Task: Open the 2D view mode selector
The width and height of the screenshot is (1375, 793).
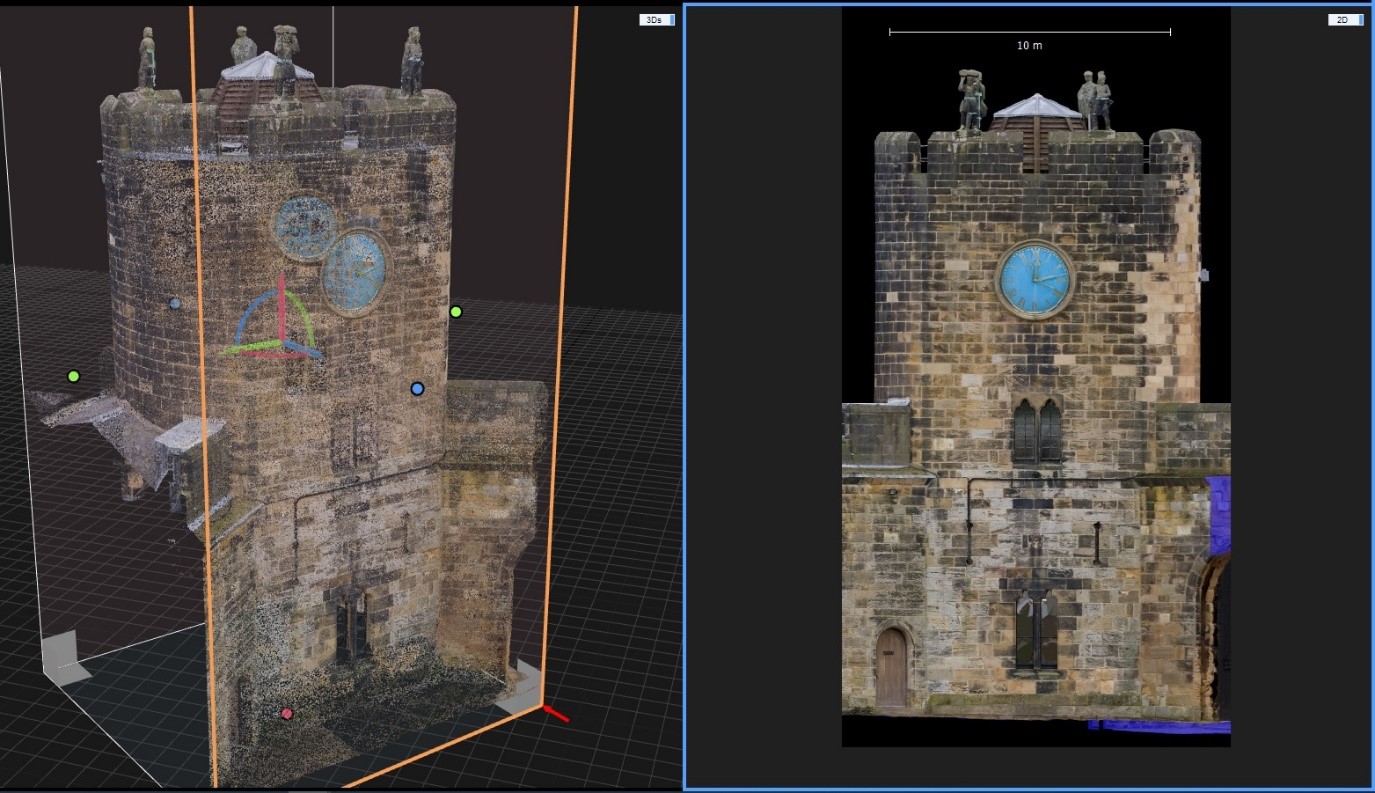Action: pos(1344,19)
